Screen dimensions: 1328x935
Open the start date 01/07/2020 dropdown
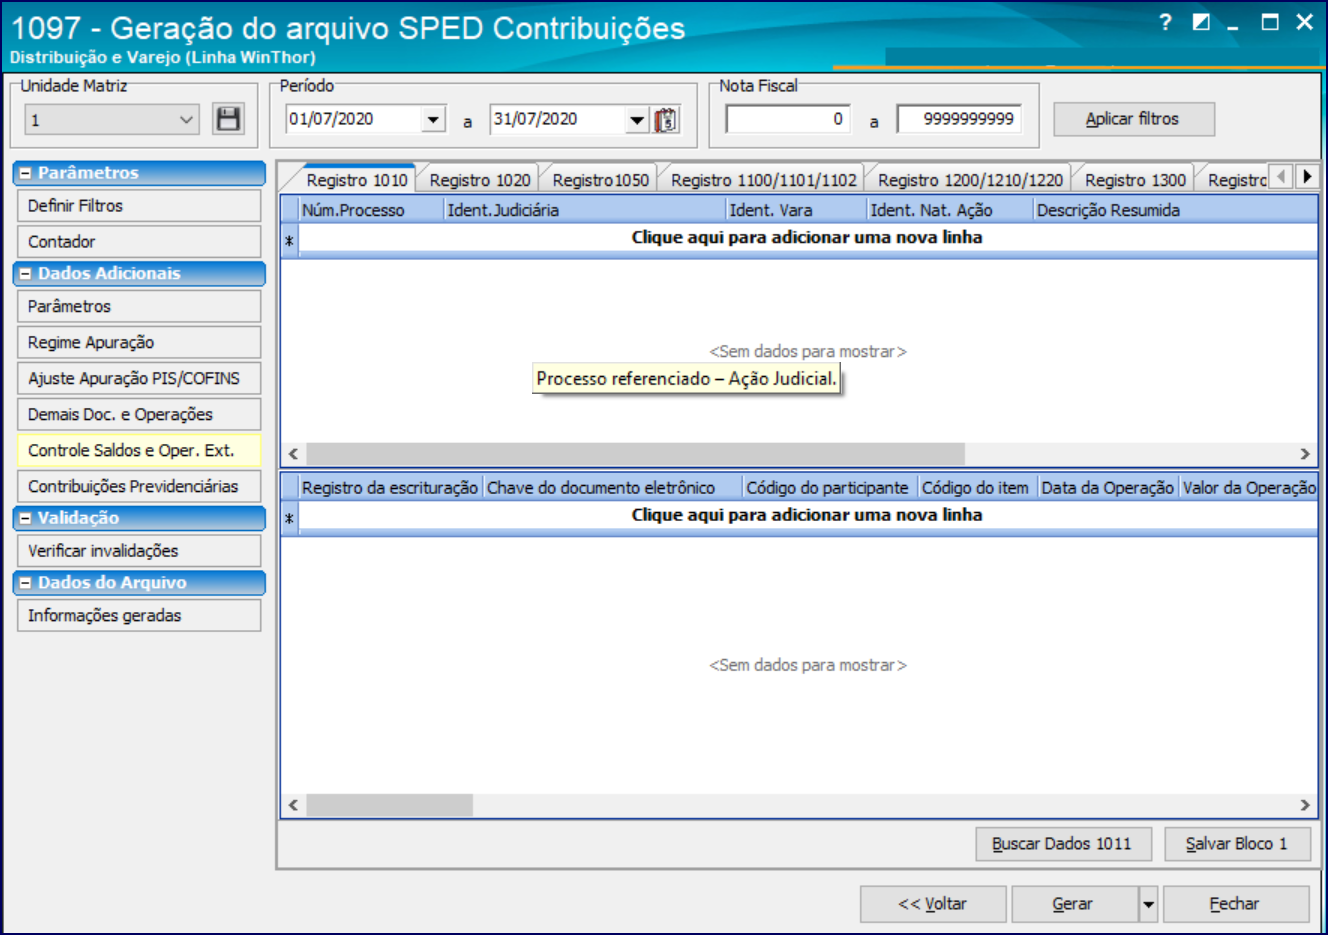click(433, 120)
